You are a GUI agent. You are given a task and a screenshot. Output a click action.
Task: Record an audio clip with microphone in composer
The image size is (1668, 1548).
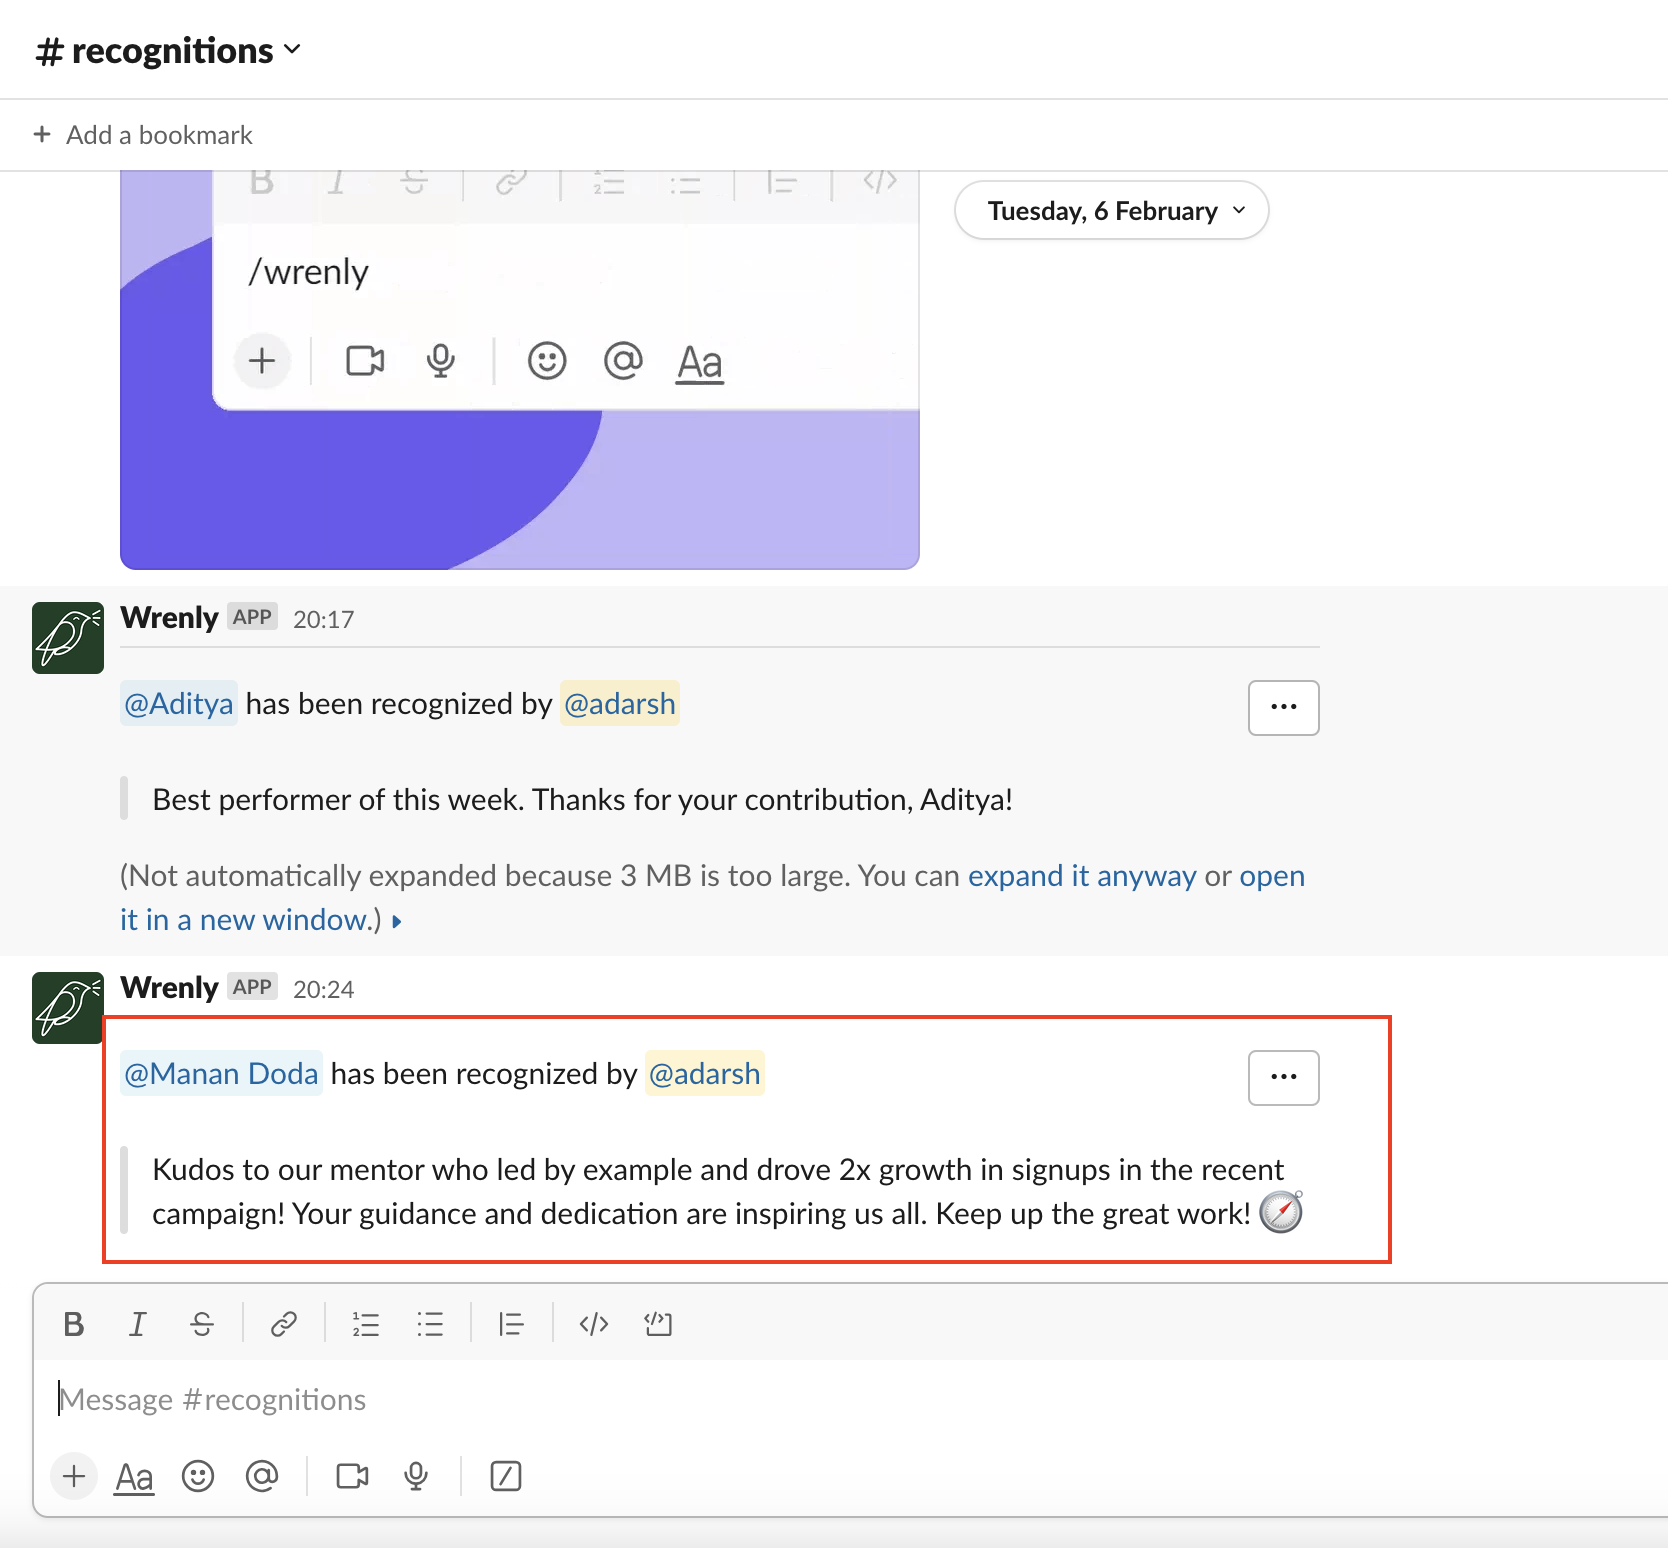point(416,1476)
